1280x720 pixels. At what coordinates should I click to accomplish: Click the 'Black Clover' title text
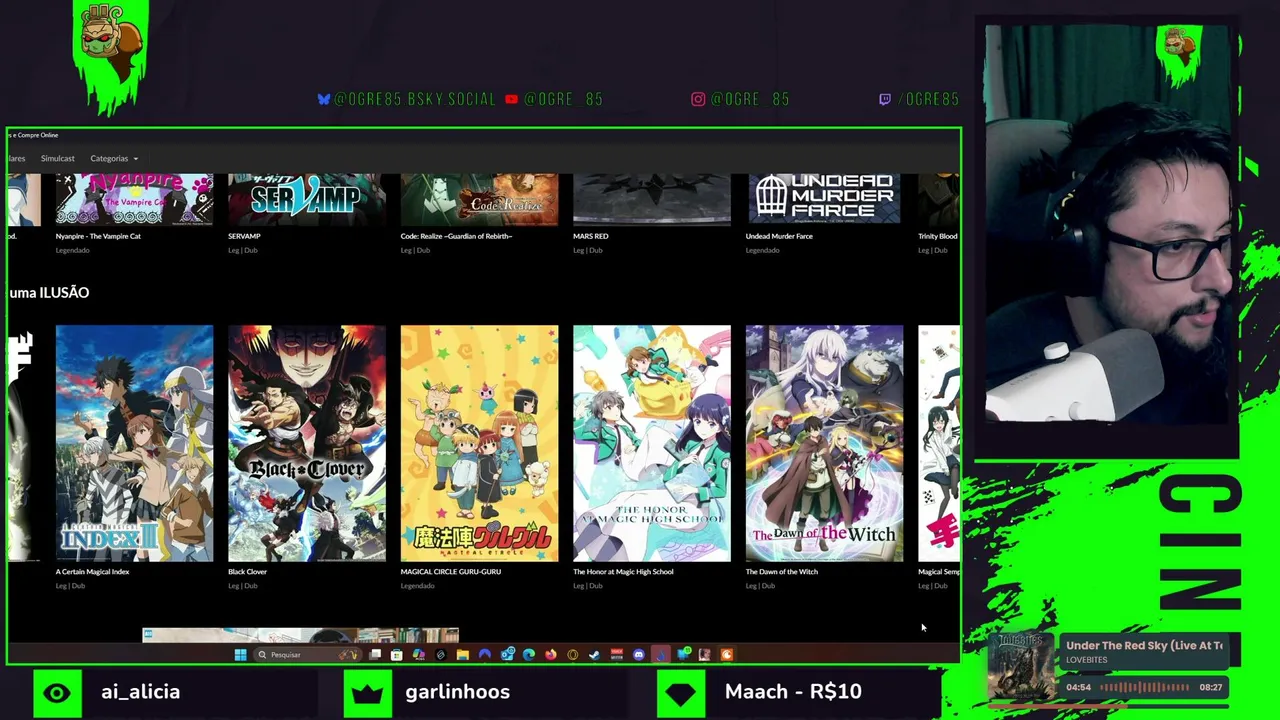pos(247,572)
